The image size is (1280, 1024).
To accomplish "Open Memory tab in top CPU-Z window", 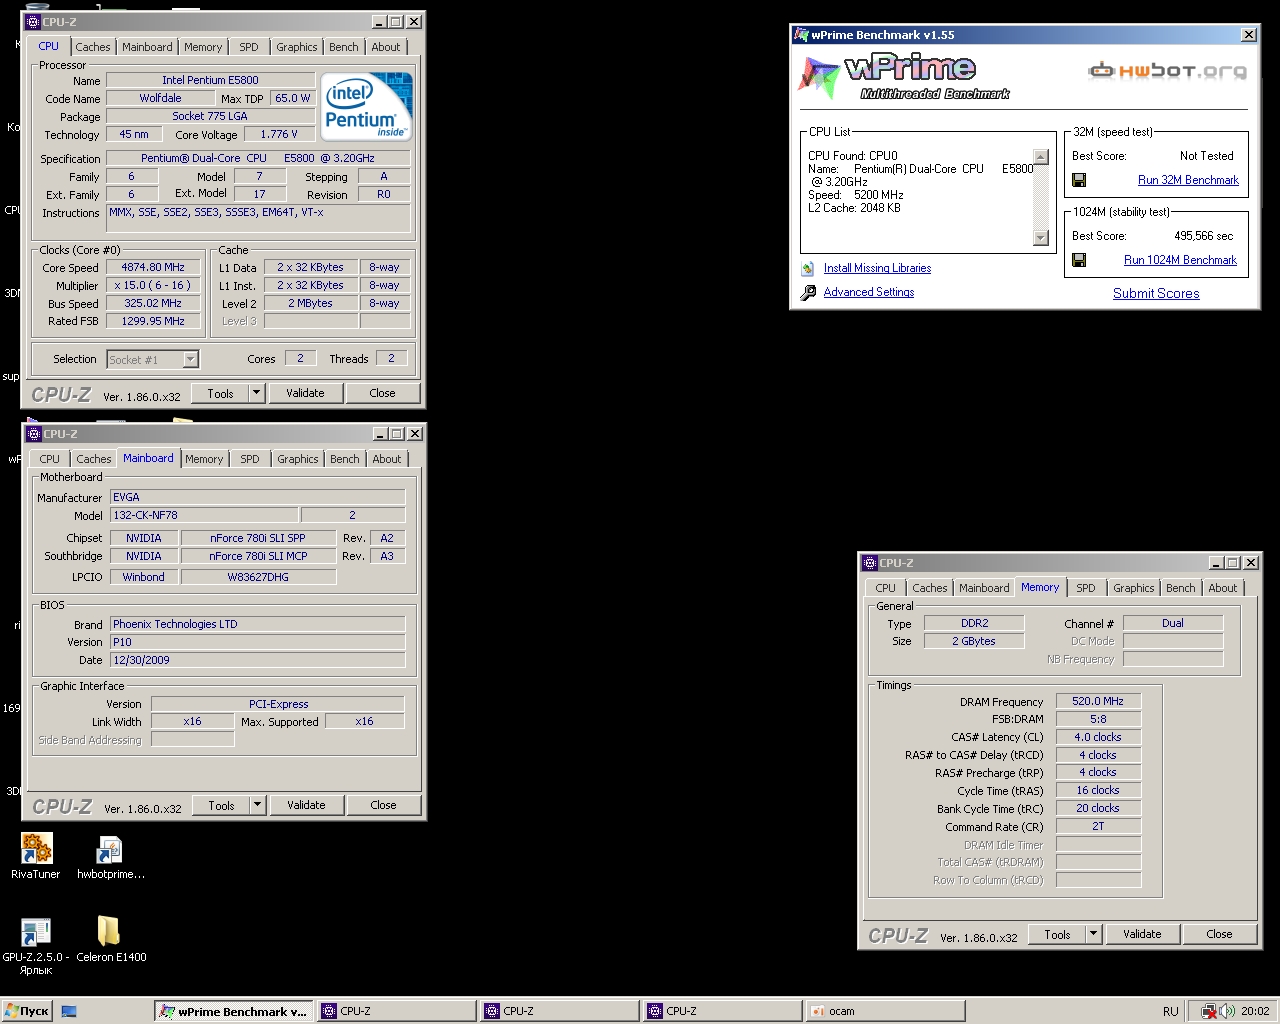I will click(203, 47).
